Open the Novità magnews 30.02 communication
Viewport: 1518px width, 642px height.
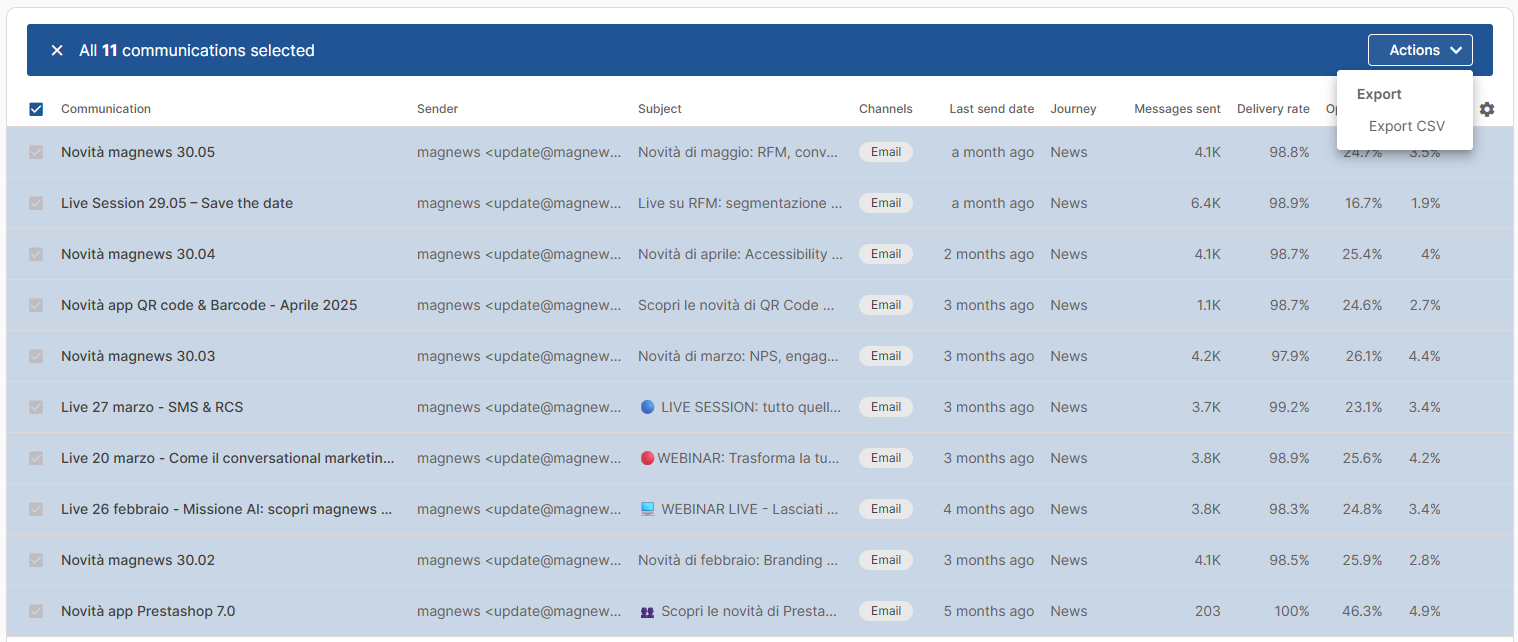coord(138,560)
